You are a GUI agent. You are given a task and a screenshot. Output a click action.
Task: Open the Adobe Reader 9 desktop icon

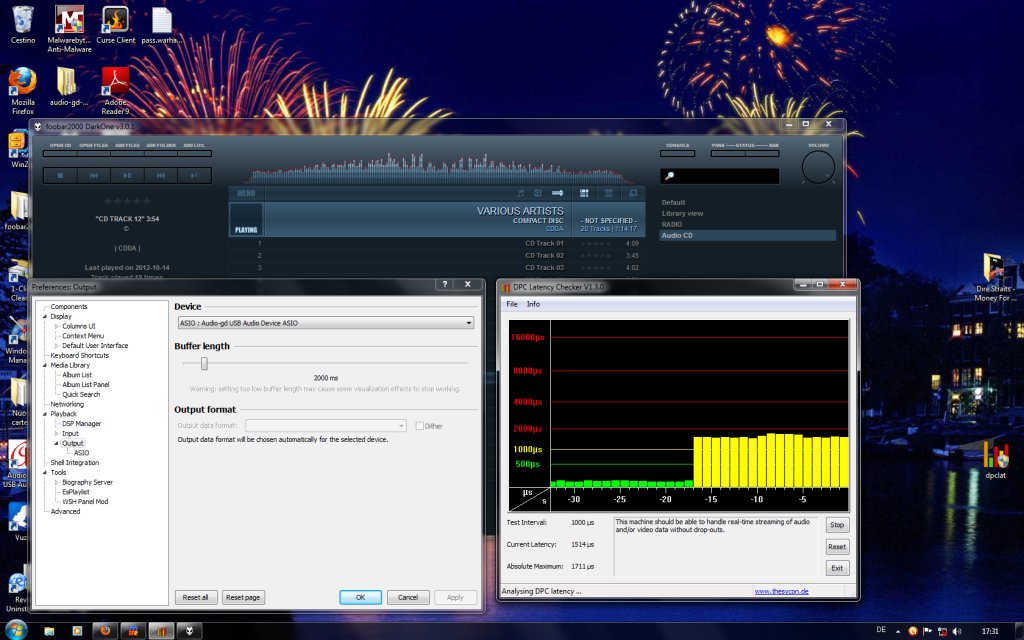pyautogui.click(x=116, y=91)
